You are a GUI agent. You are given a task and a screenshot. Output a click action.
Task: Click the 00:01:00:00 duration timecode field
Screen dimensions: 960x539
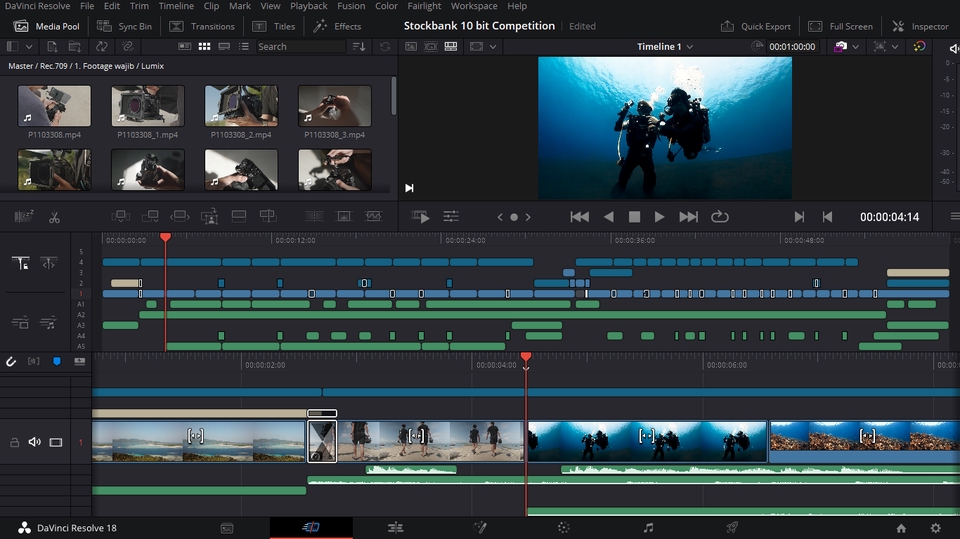point(792,47)
